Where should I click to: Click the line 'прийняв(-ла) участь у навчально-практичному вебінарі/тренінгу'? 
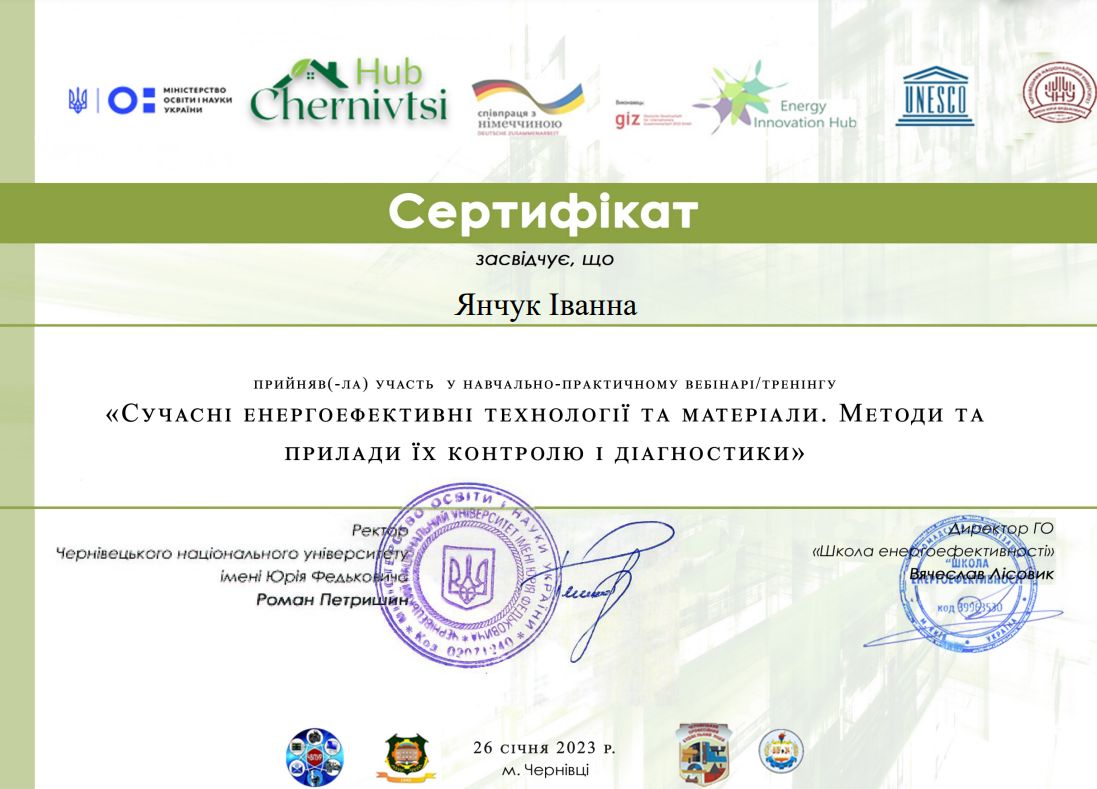[545, 384]
